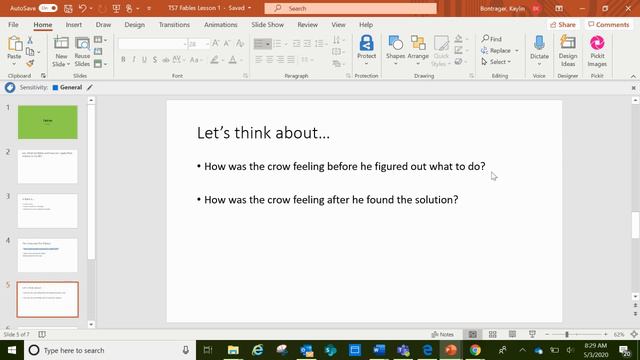The width and height of the screenshot is (640, 360).
Task: Open the Transitions tab
Action: (174, 24)
